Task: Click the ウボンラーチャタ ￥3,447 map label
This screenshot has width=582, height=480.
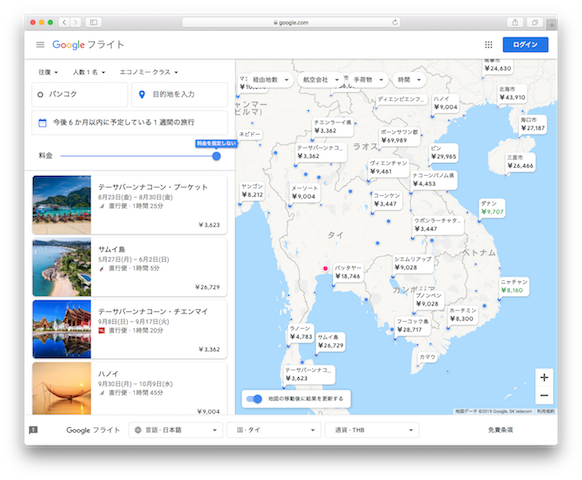Action: click(x=438, y=225)
